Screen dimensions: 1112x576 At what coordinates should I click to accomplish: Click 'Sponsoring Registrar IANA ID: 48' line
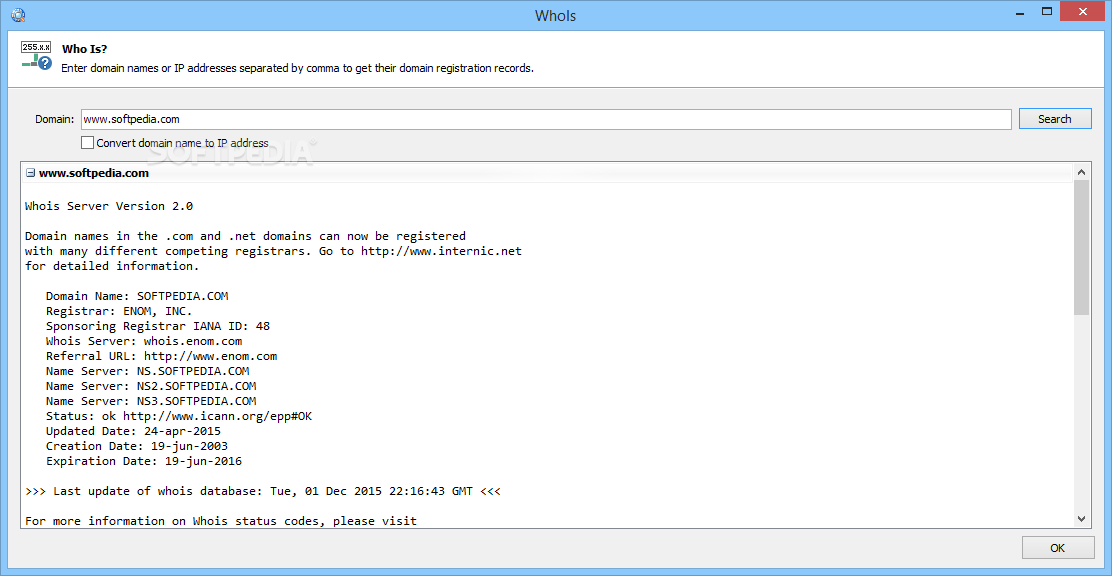(x=157, y=326)
